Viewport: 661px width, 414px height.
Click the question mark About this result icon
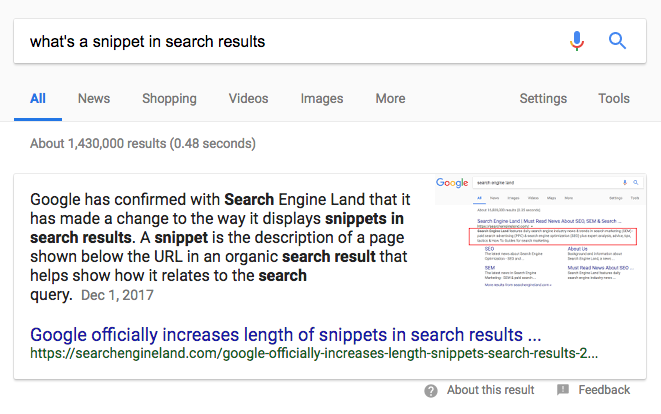(x=431, y=391)
